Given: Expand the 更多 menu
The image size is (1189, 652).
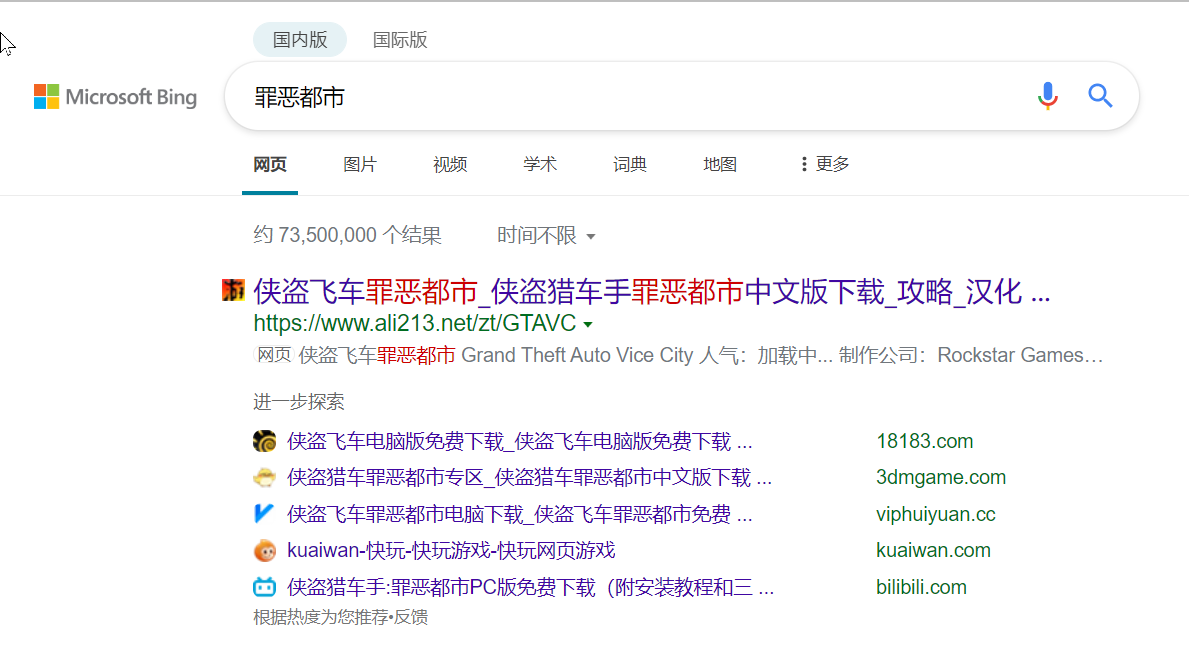Looking at the screenshot, I should 824,164.
